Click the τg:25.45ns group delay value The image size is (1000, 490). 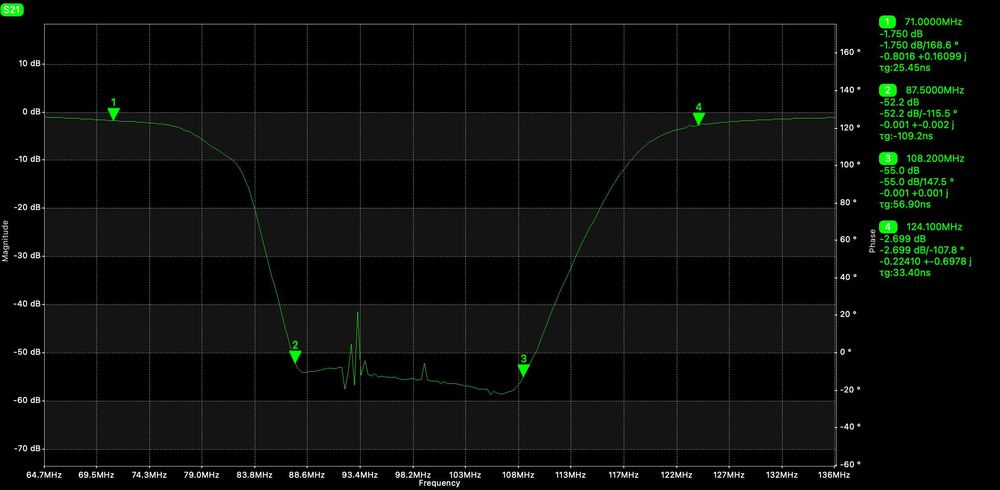pos(904,68)
